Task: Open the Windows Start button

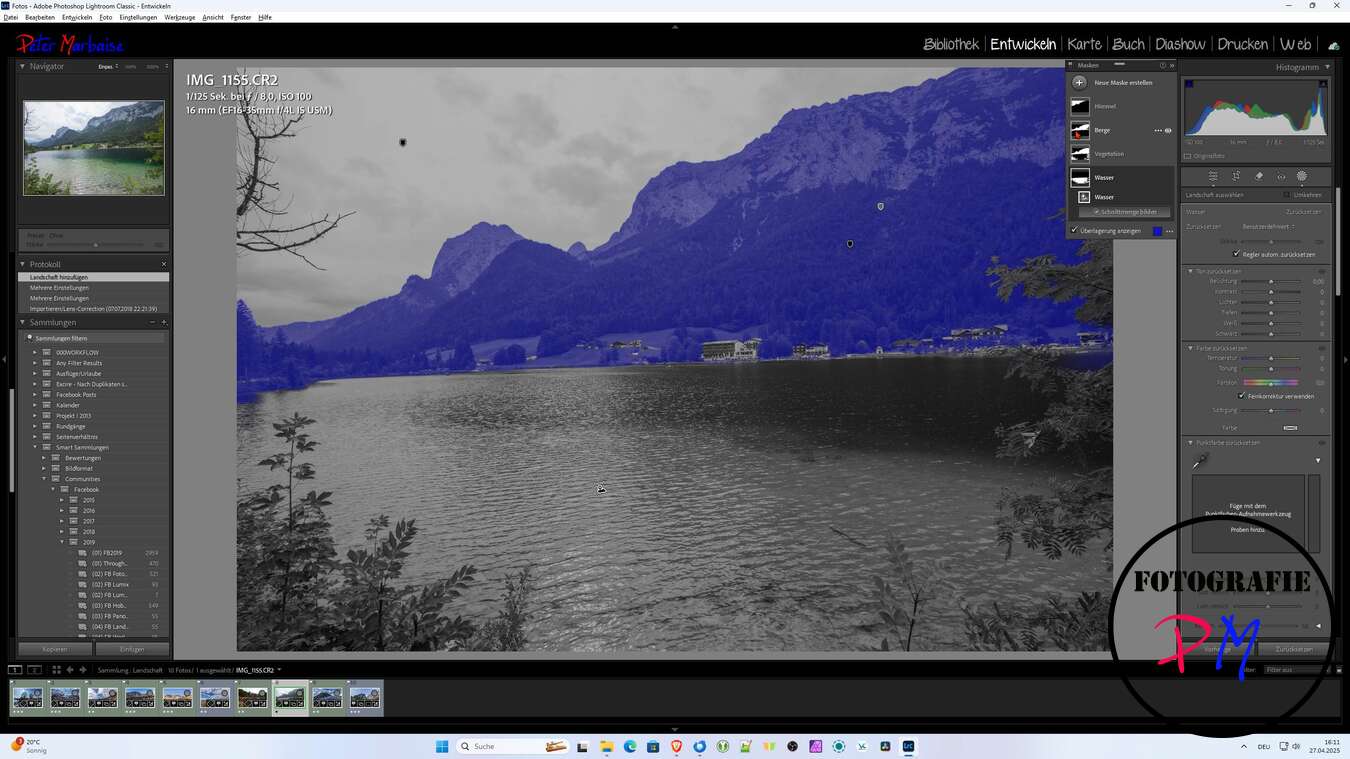Action: coord(442,746)
